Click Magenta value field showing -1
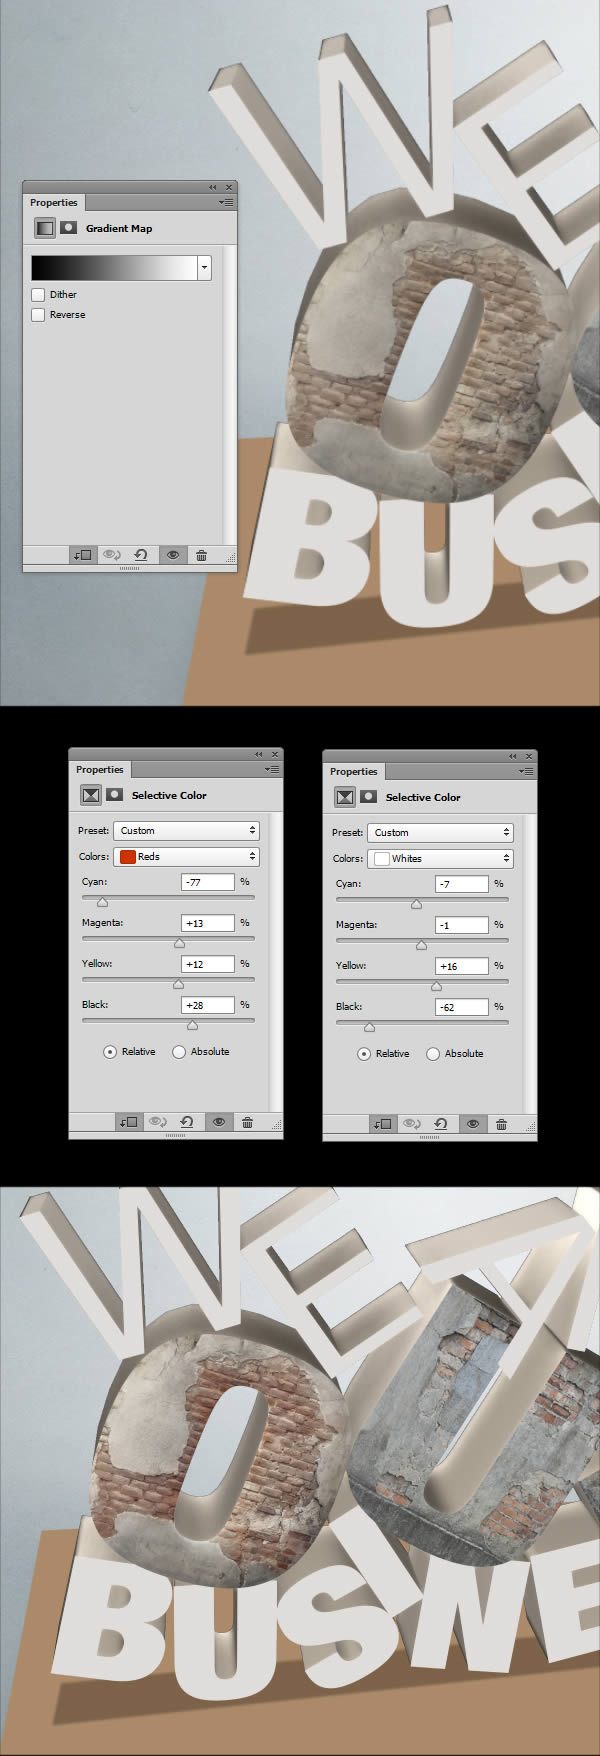The height and width of the screenshot is (1756, 600). pyautogui.click(x=462, y=925)
